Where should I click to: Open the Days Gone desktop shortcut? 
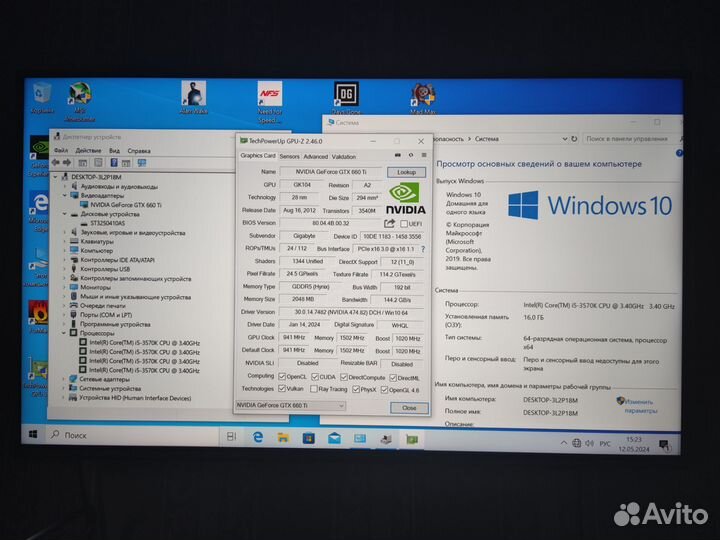[x=346, y=98]
